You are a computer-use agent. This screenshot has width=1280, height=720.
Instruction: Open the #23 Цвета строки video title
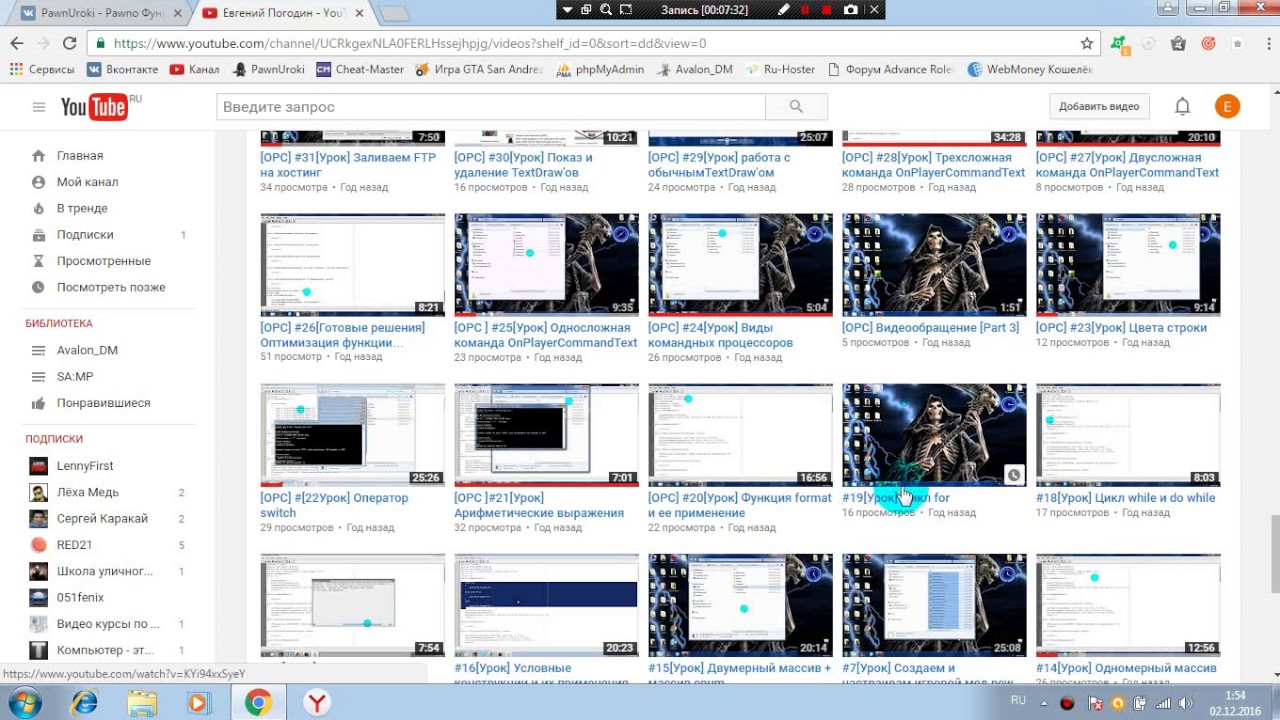1121,328
